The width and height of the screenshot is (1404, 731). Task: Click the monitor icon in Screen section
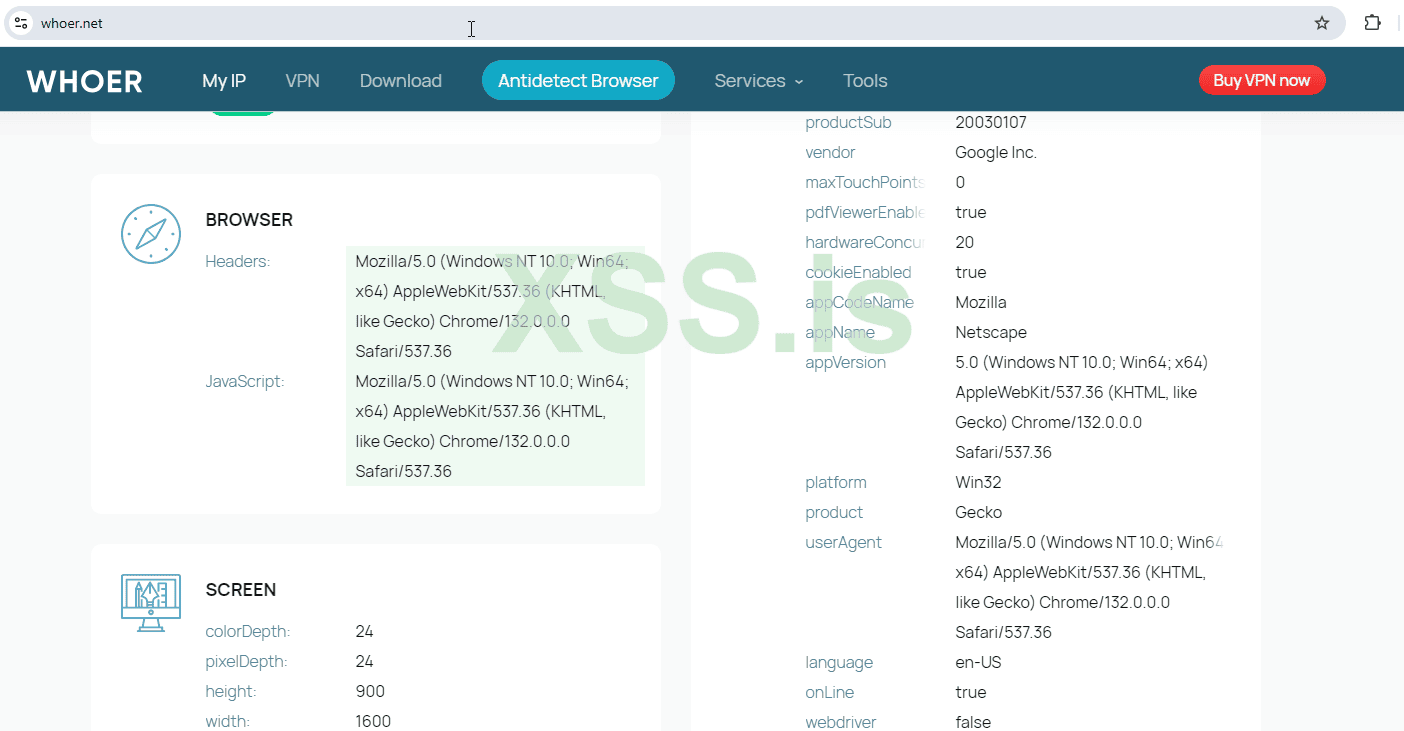(x=151, y=602)
